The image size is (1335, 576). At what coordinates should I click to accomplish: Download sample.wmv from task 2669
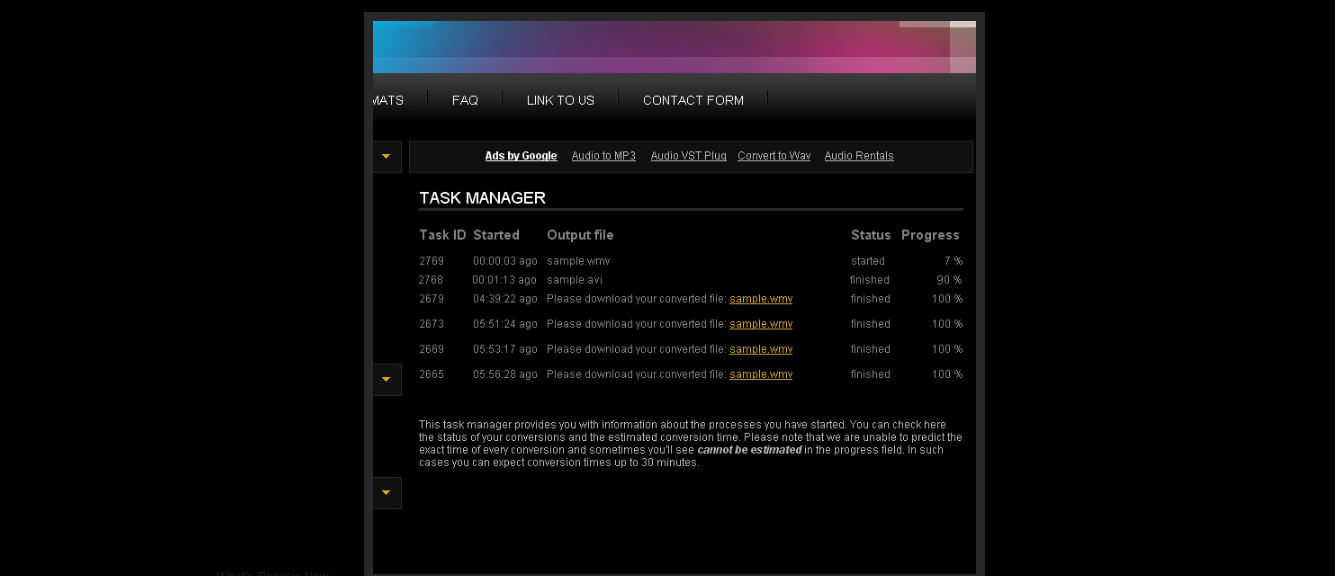(x=761, y=349)
